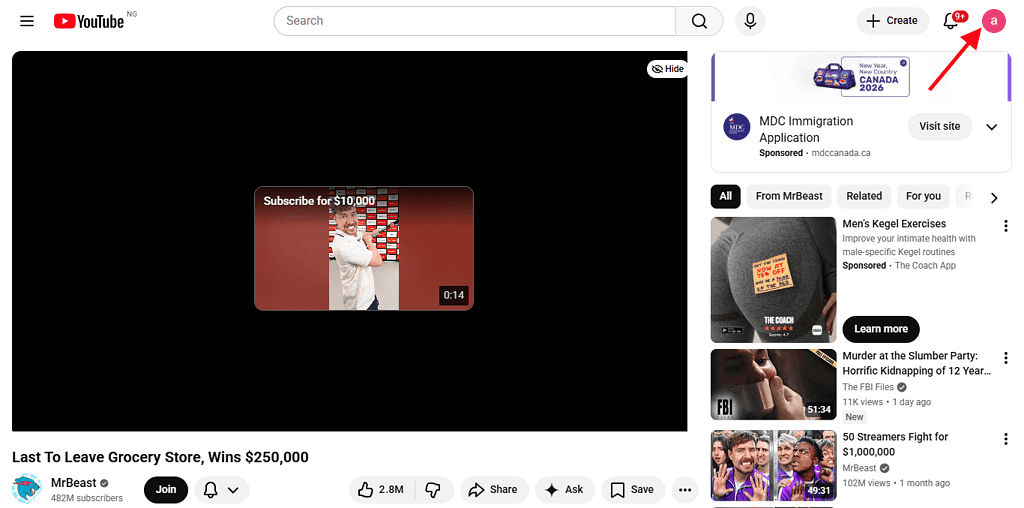The image size is (1024, 508).
Task: Open The FBI Files channel link
Action: click(x=868, y=387)
